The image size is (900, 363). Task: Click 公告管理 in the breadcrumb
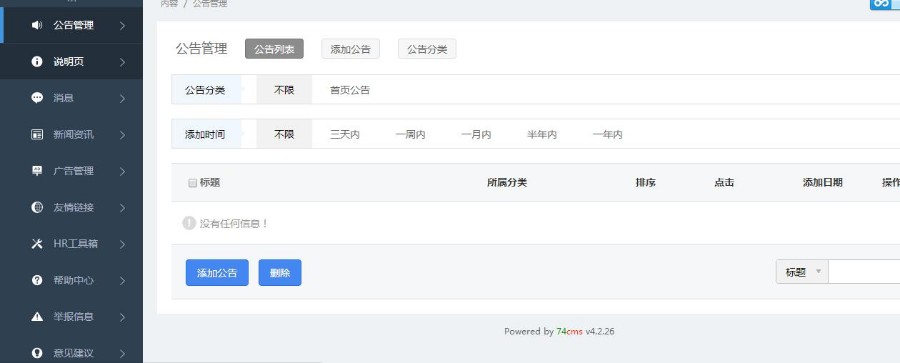[210, 3]
